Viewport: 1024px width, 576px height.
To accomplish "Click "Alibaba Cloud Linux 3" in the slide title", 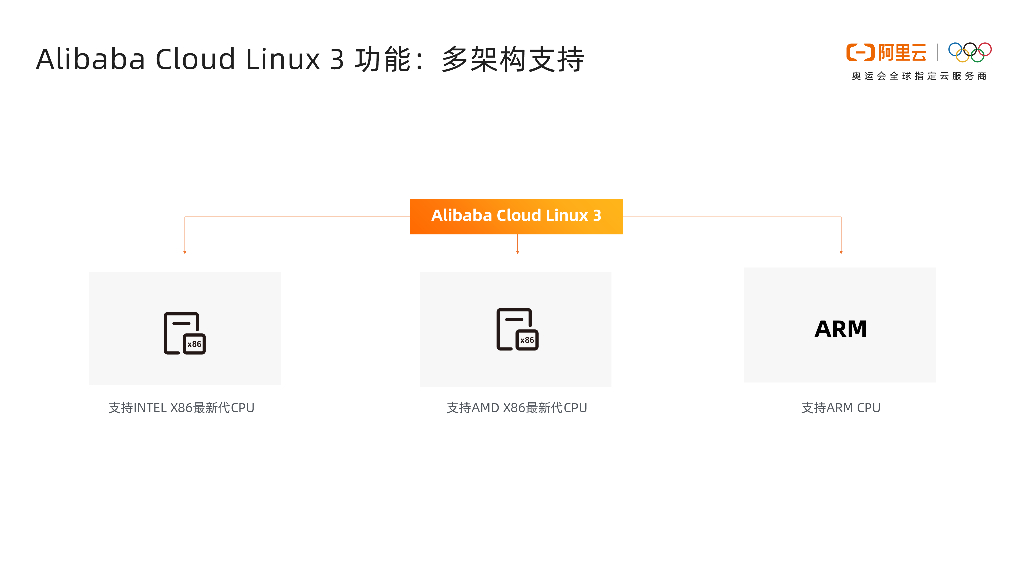I will coord(191,59).
